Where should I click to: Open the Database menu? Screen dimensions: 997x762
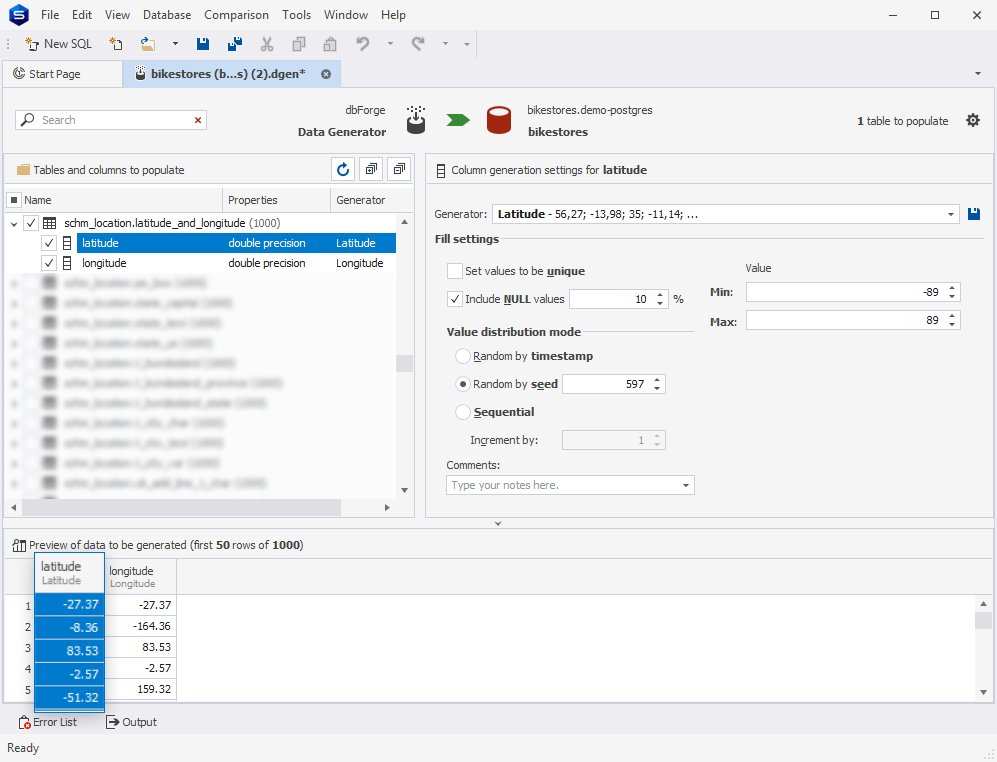click(x=167, y=15)
